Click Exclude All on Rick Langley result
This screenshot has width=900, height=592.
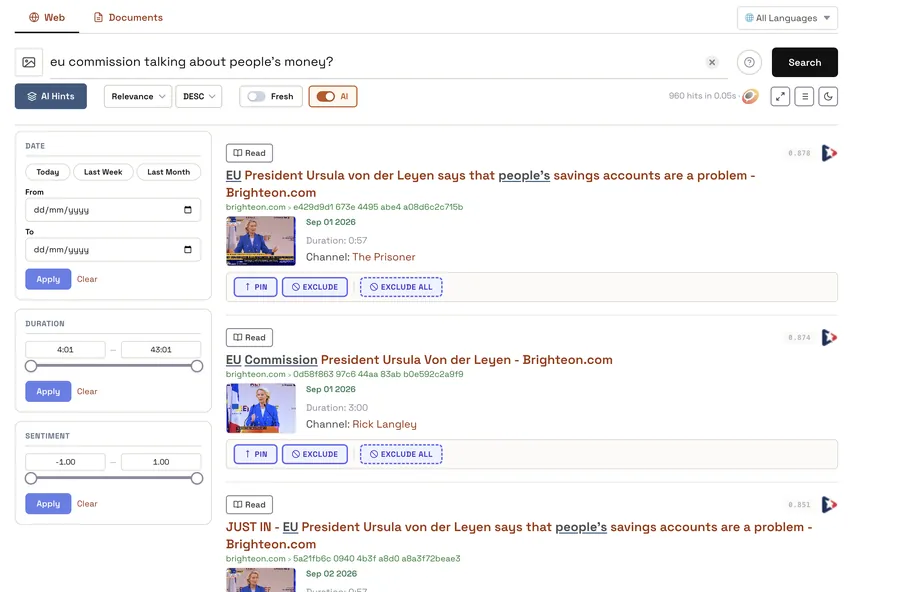coord(401,454)
